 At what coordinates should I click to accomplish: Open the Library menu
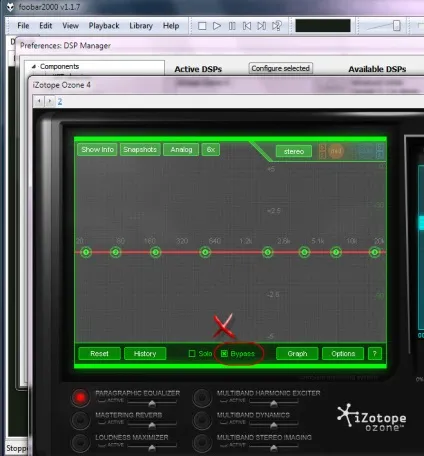[141, 26]
